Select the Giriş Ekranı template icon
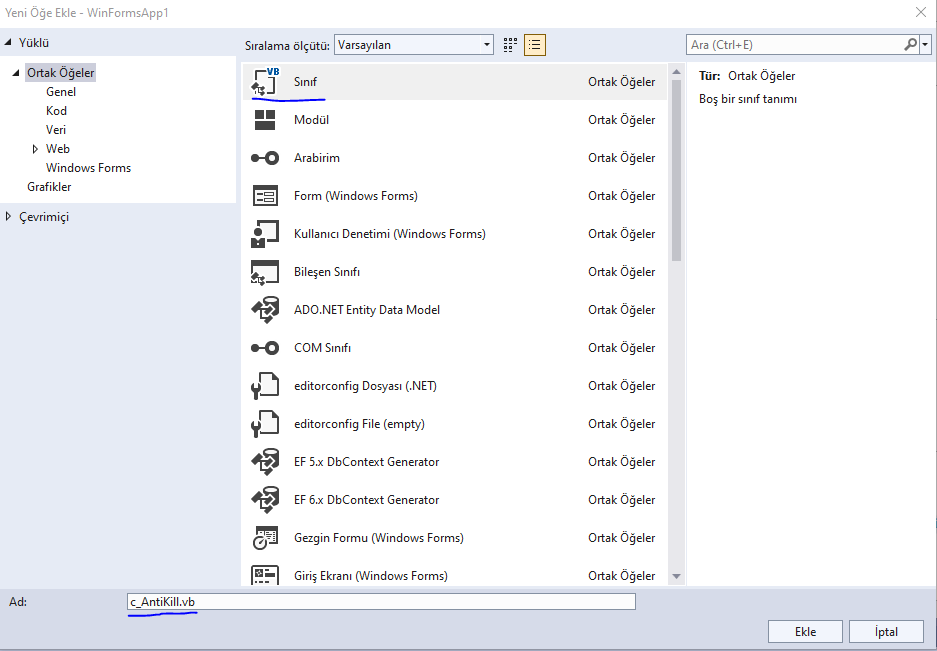The width and height of the screenshot is (937, 651). click(265, 575)
